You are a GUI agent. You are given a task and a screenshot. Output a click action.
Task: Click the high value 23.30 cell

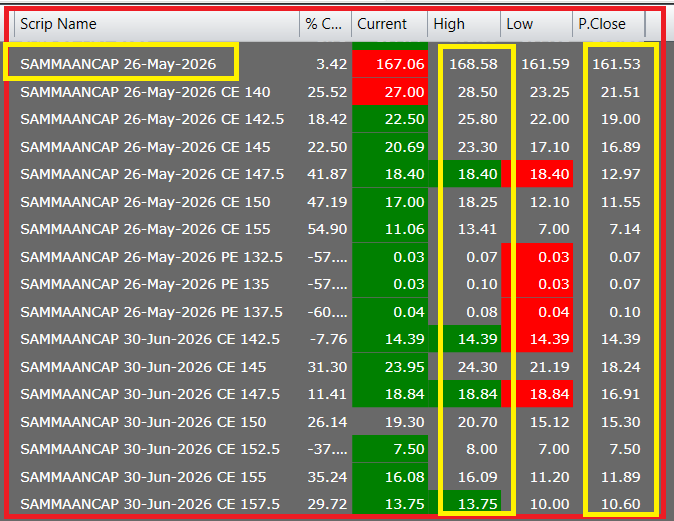pyautogui.click(x=465, y=147)
